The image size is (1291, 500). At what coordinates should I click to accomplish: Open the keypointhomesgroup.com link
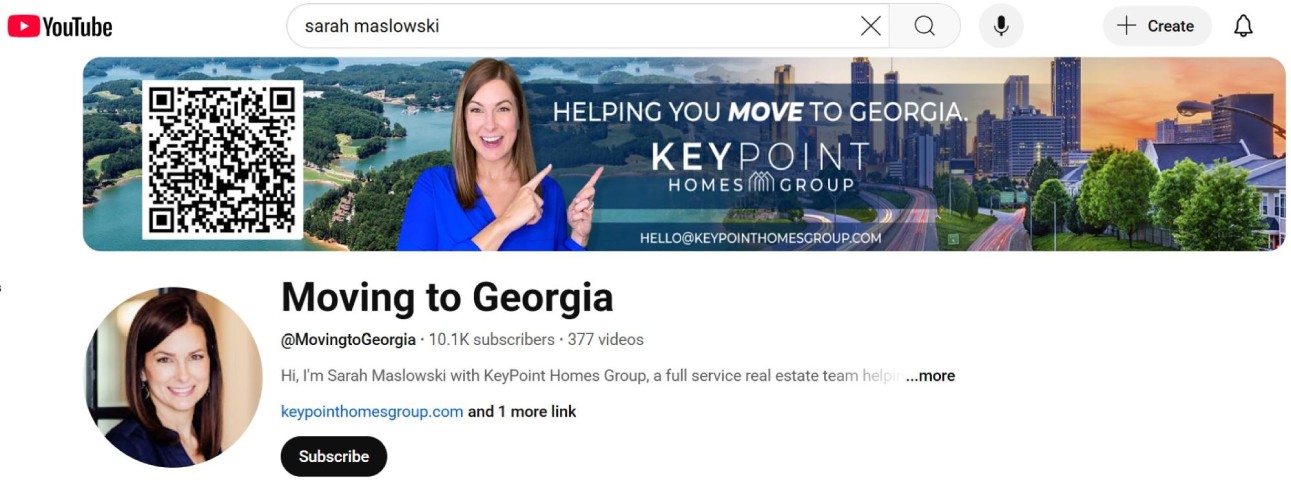372,411
